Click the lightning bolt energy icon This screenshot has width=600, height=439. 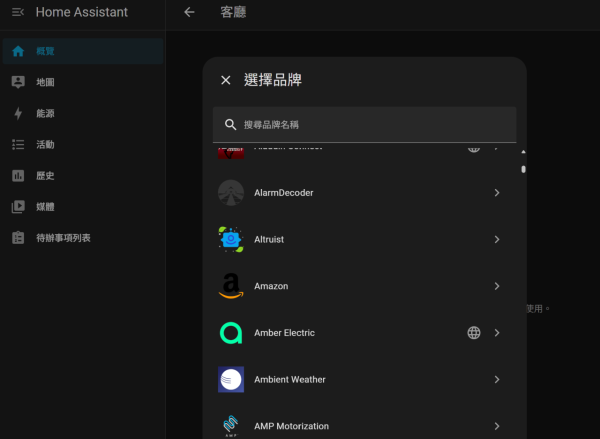(18, 113)
